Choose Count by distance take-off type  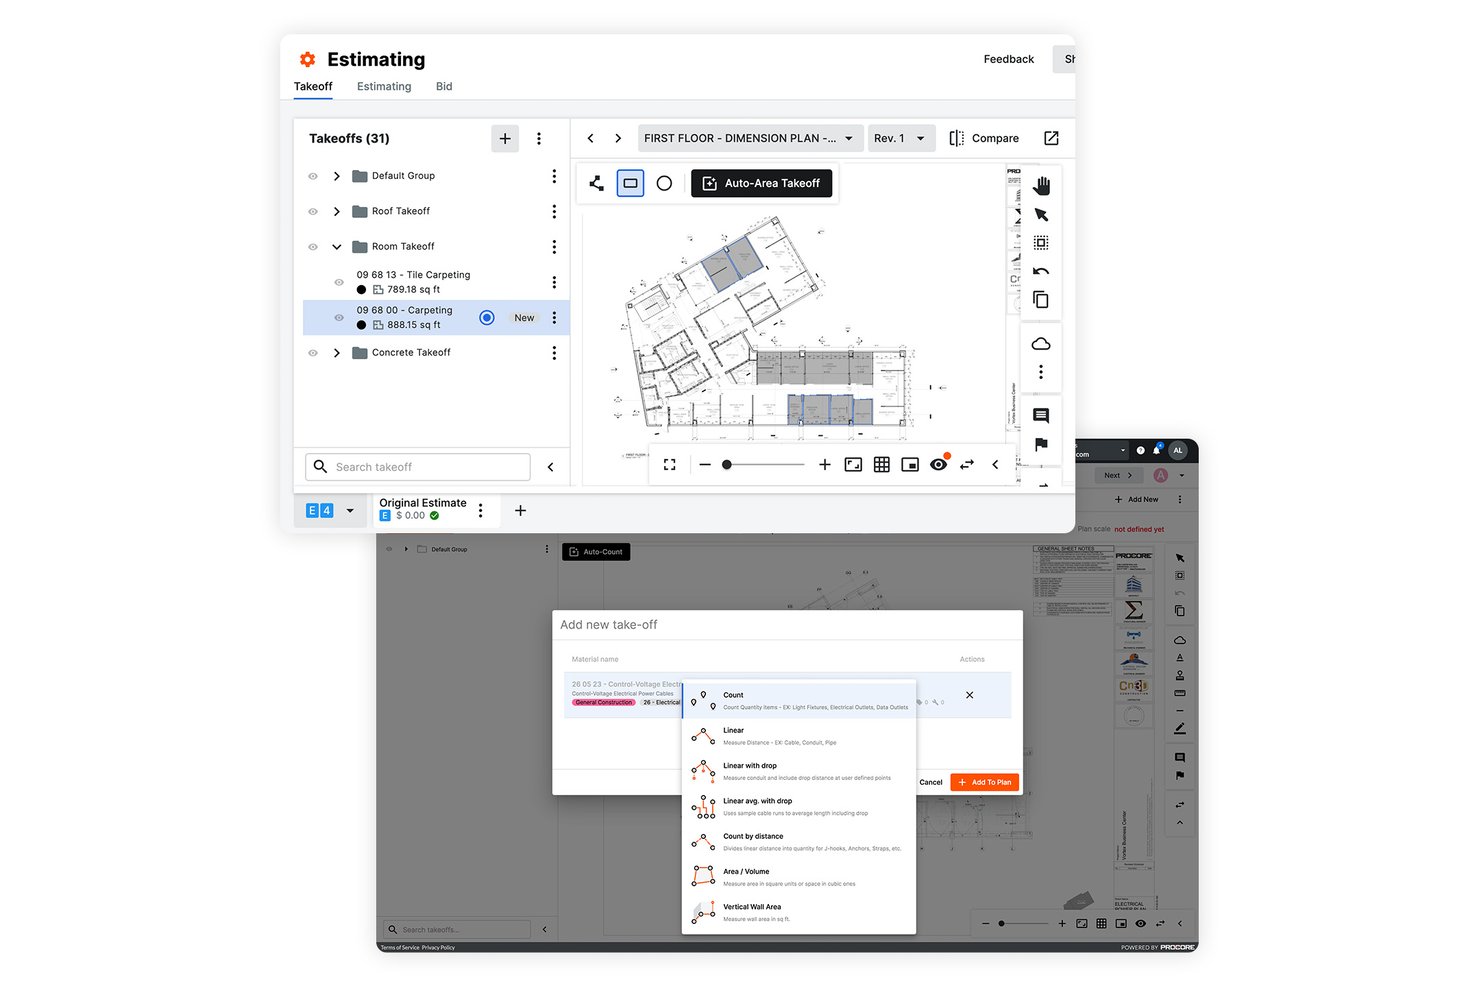tap(798, 842)
